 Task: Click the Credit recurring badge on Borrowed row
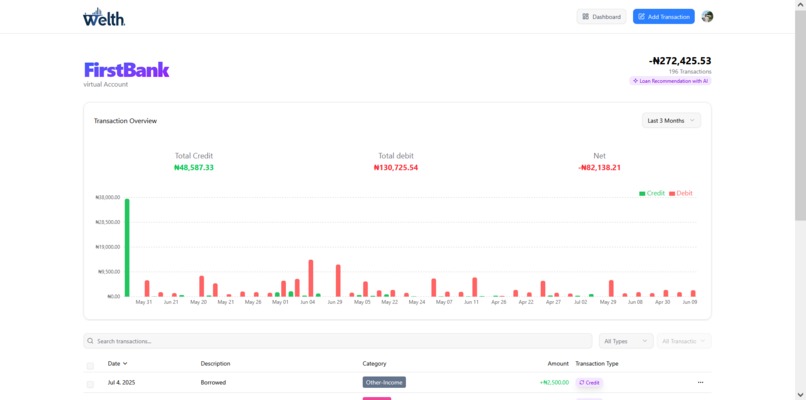[589, 383]
